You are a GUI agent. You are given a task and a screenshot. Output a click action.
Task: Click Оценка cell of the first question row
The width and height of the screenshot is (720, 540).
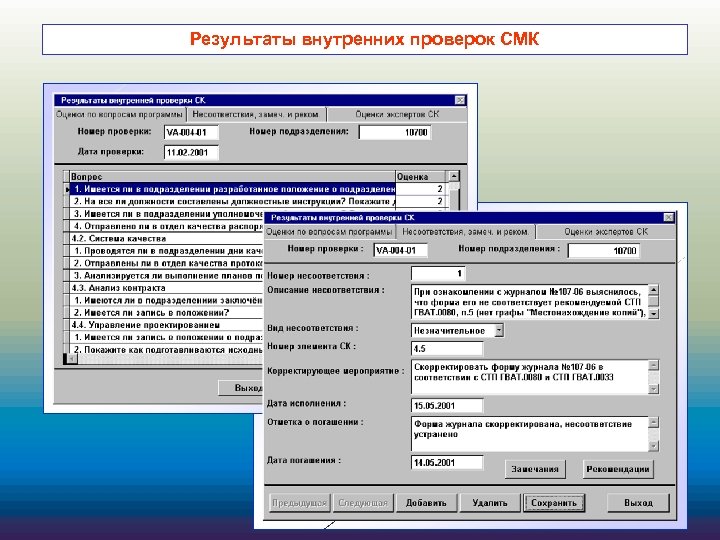pos(420,189)
